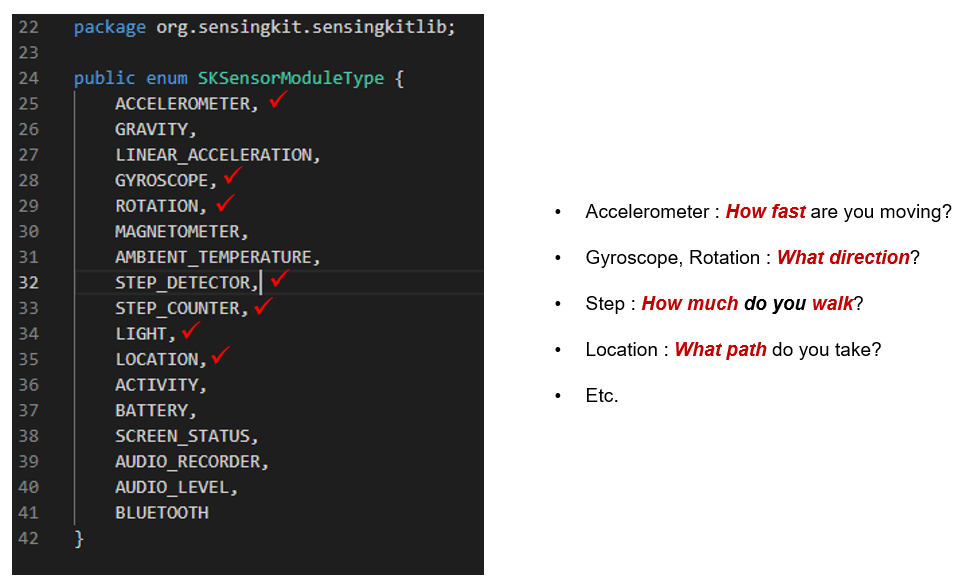This screenshot has height=588, width=978.
Task: Click line number 32 in the gutter
Action: click(x=28, y=283)
